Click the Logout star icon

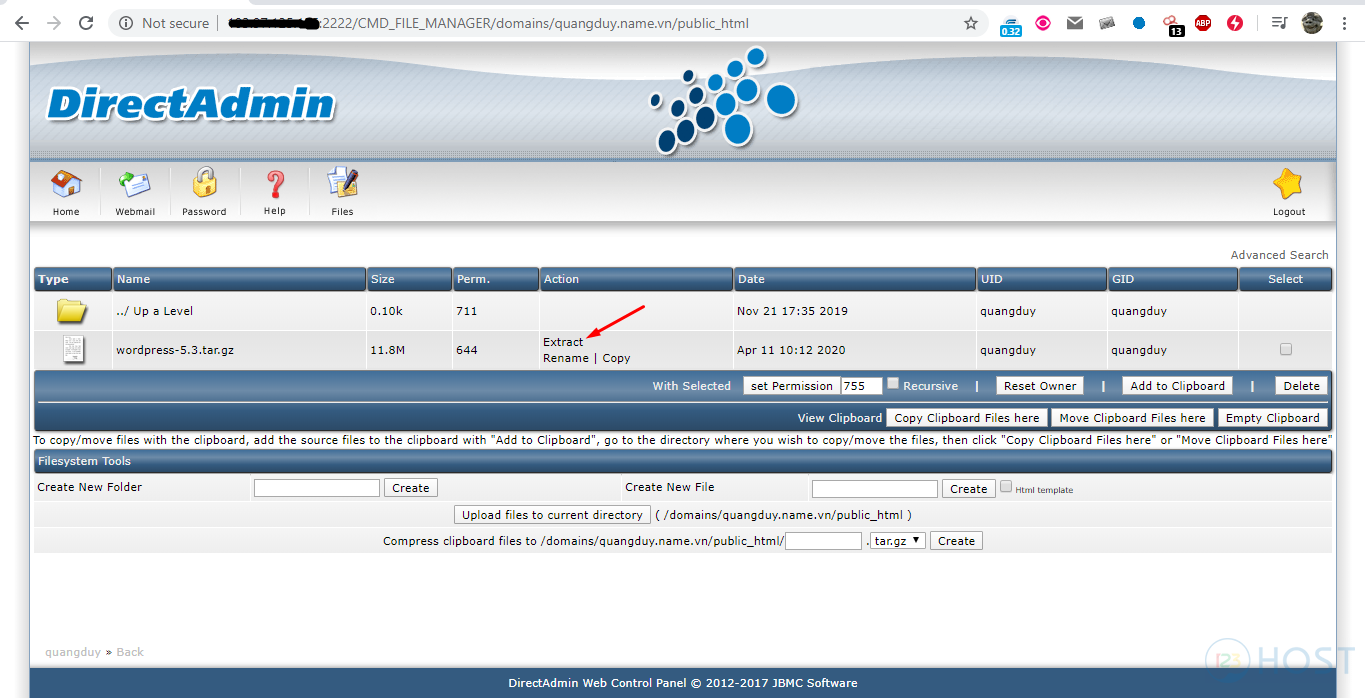pos(1288,185)
